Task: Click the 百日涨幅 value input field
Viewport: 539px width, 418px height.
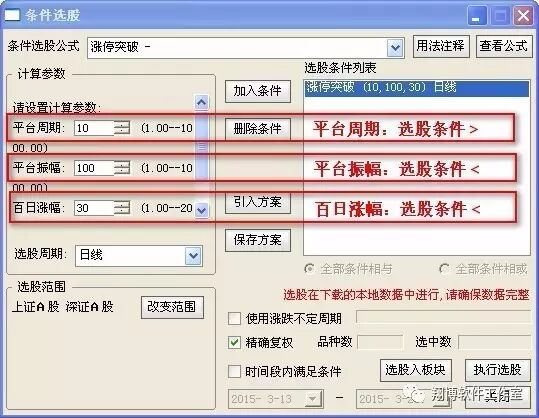Action: pos(94,208)
